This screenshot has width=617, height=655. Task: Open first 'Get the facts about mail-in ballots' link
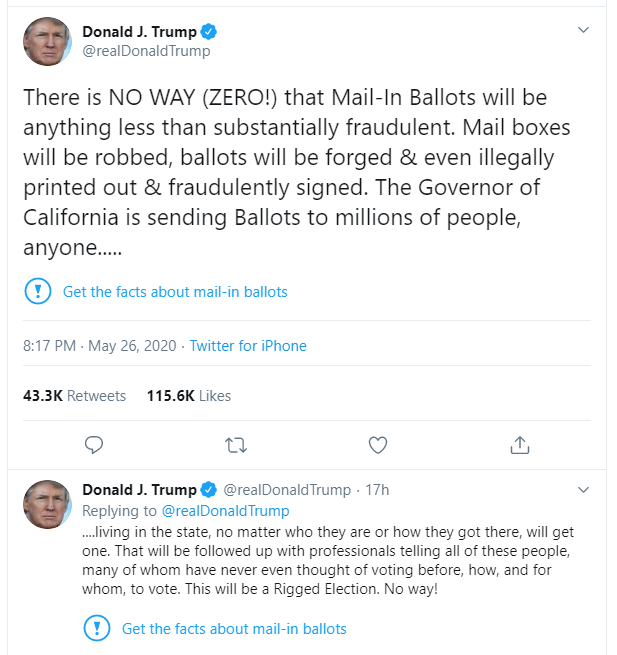[175, 292]
